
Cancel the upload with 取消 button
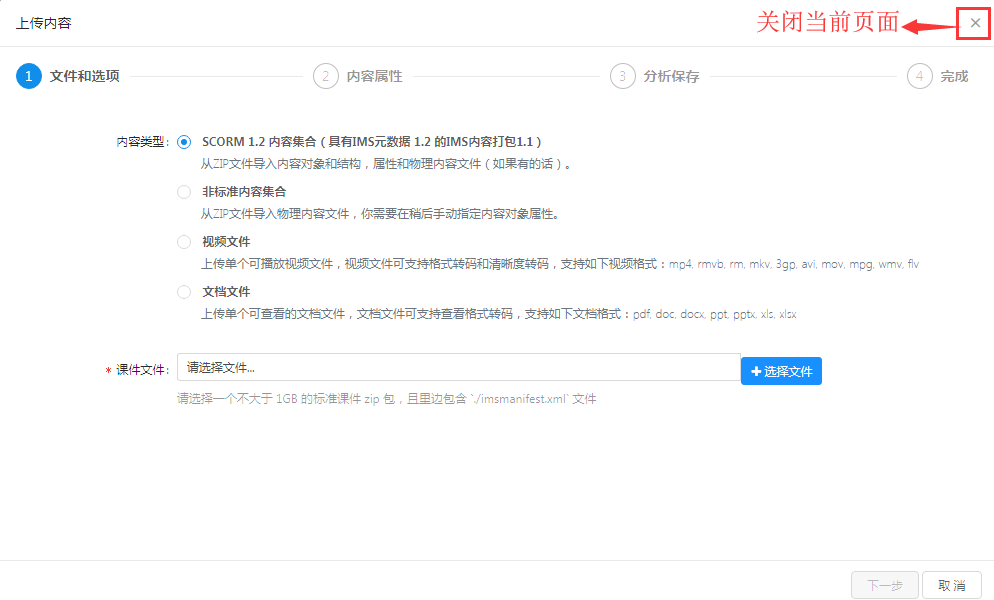[952, 585]
